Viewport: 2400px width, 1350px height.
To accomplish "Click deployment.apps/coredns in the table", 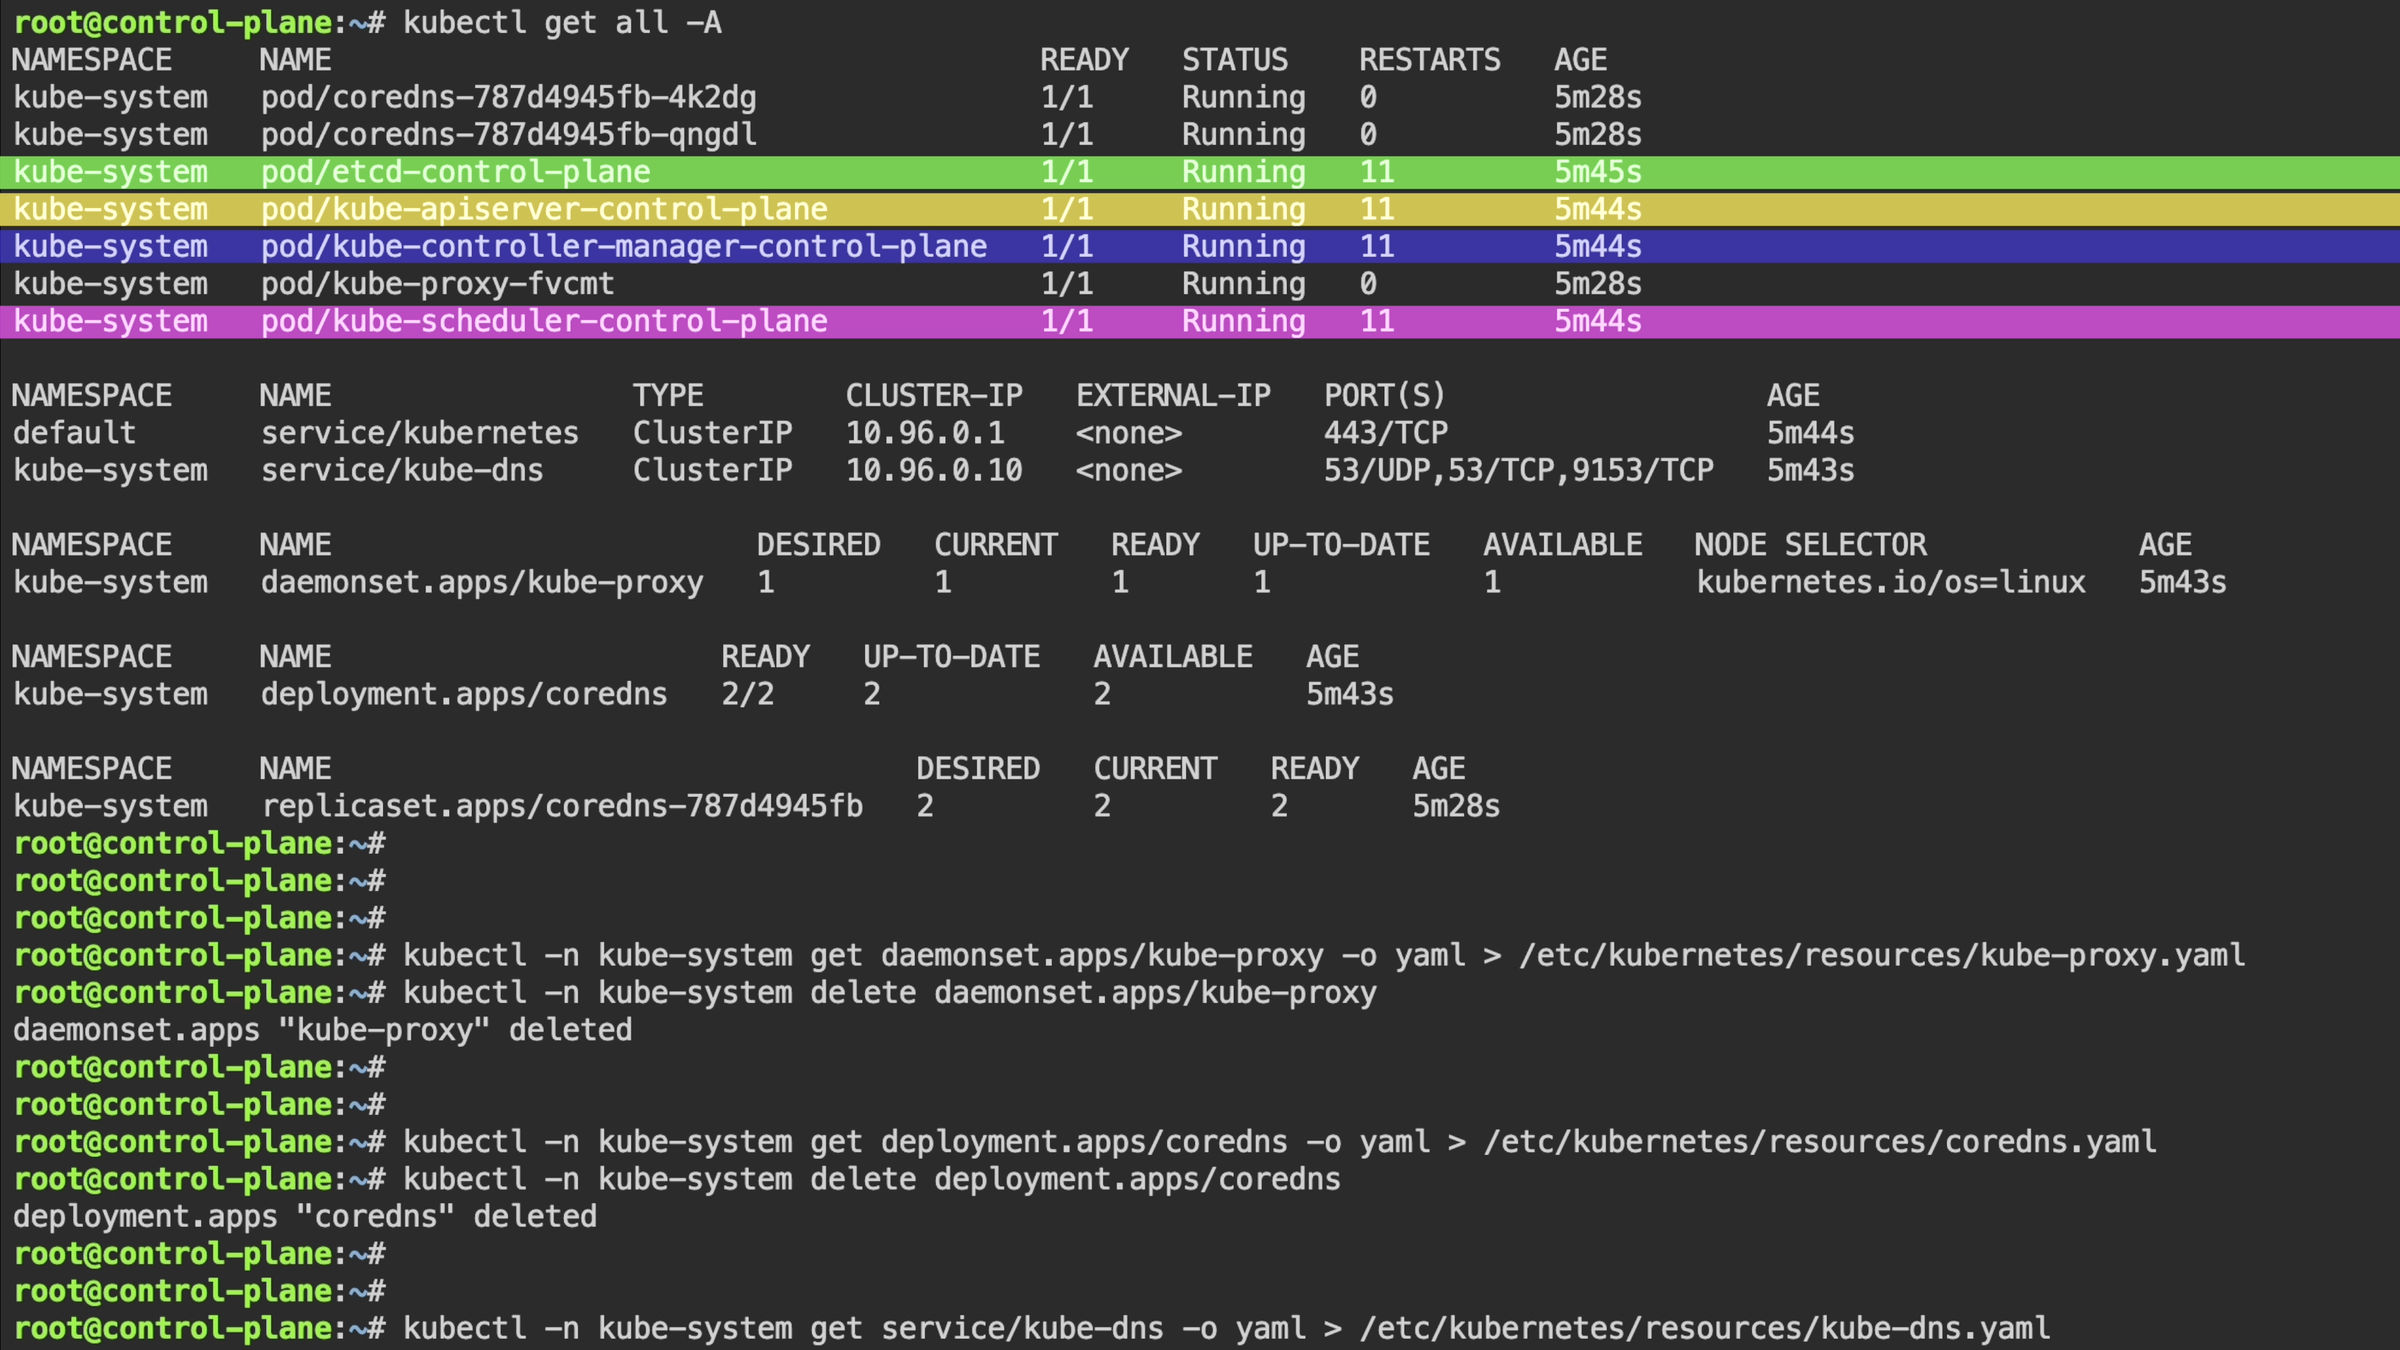I will pos(463,694).
